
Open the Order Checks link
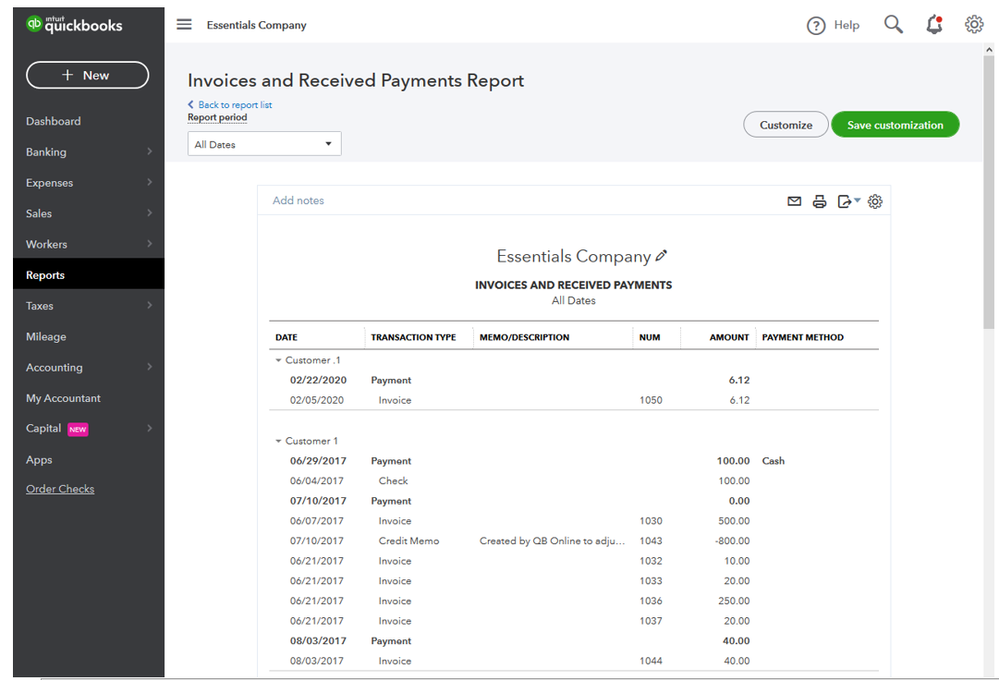(x=60, y=489)
